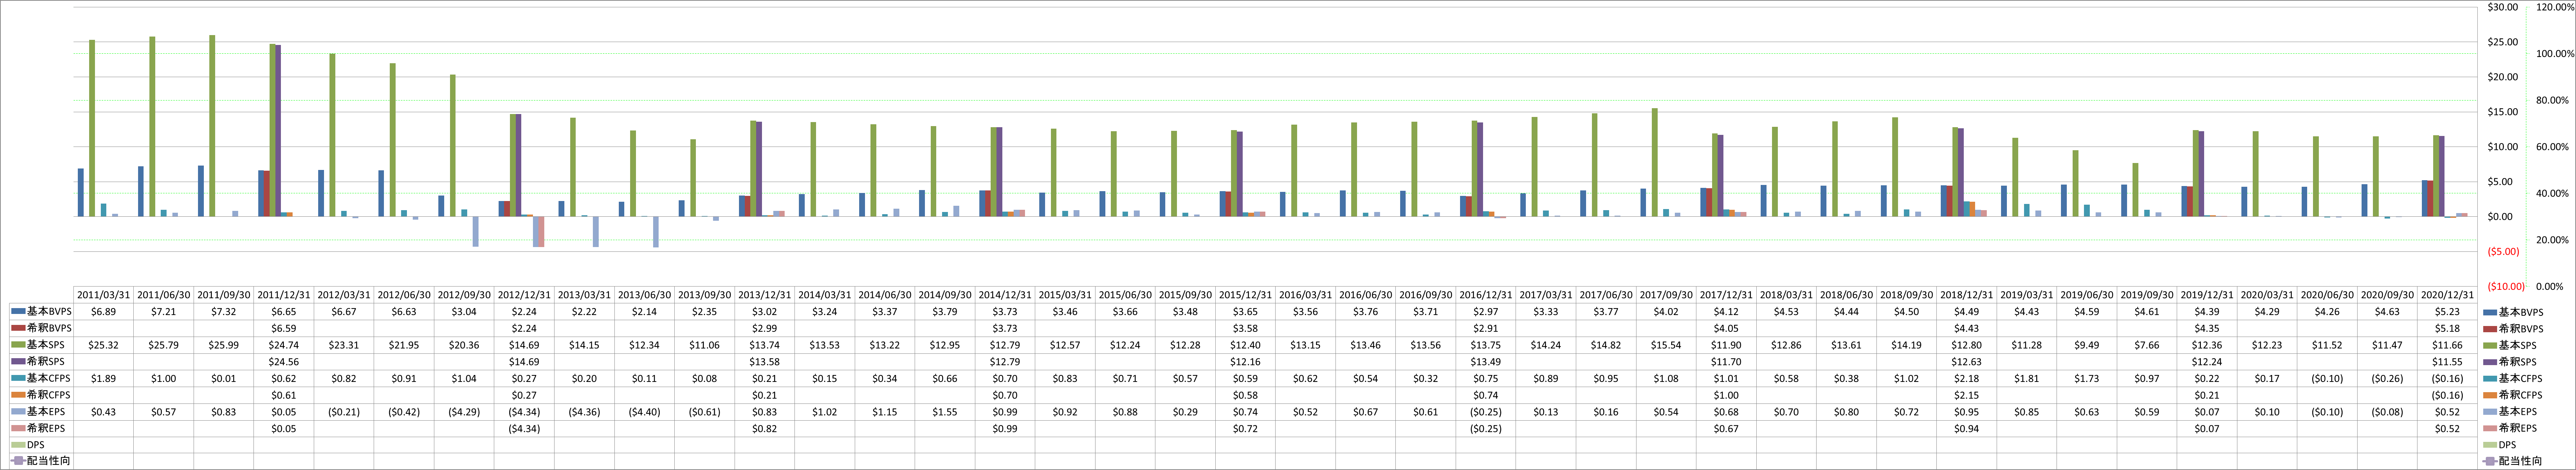Click the 基本BVPS blue swatch in the chart legend
The height and width of the screenshot is (470, 2576).
click(2490, 312)
